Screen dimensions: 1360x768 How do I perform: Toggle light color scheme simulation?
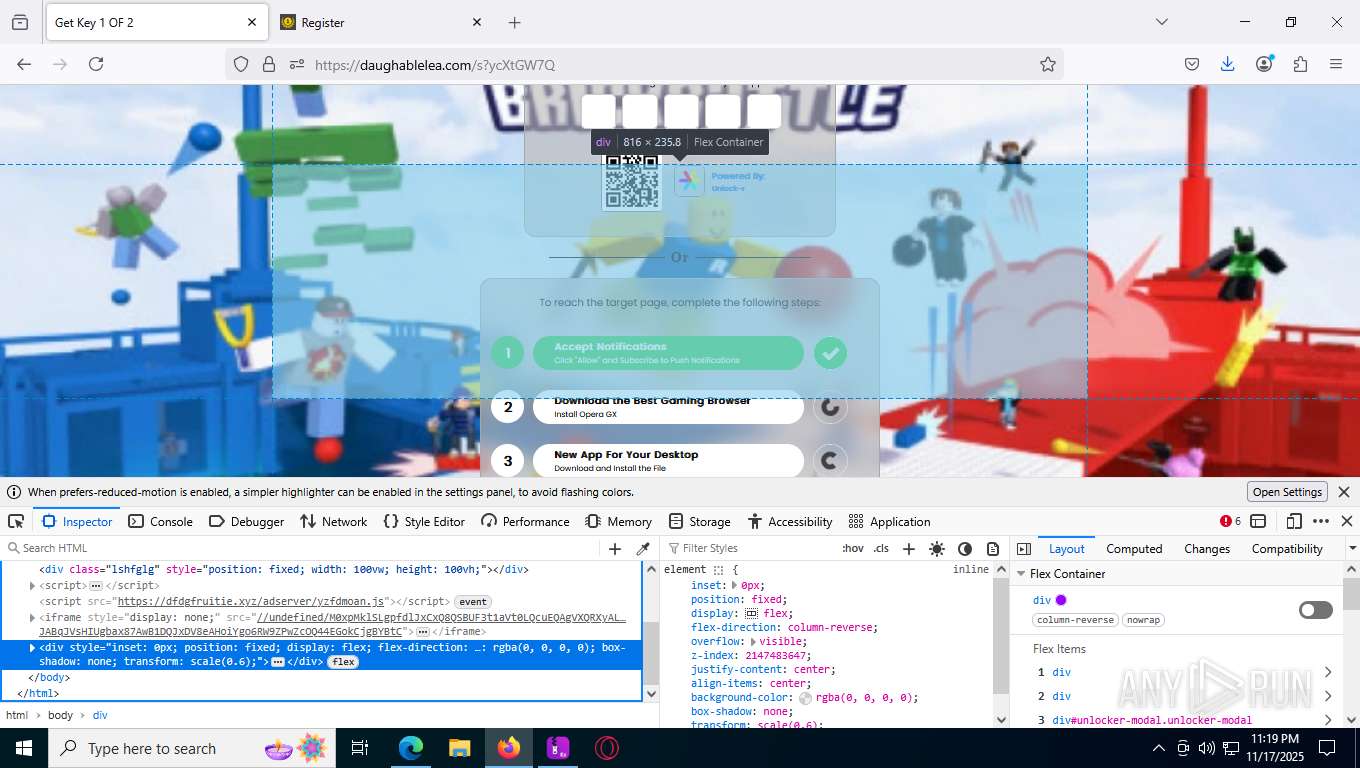(936, 548)
